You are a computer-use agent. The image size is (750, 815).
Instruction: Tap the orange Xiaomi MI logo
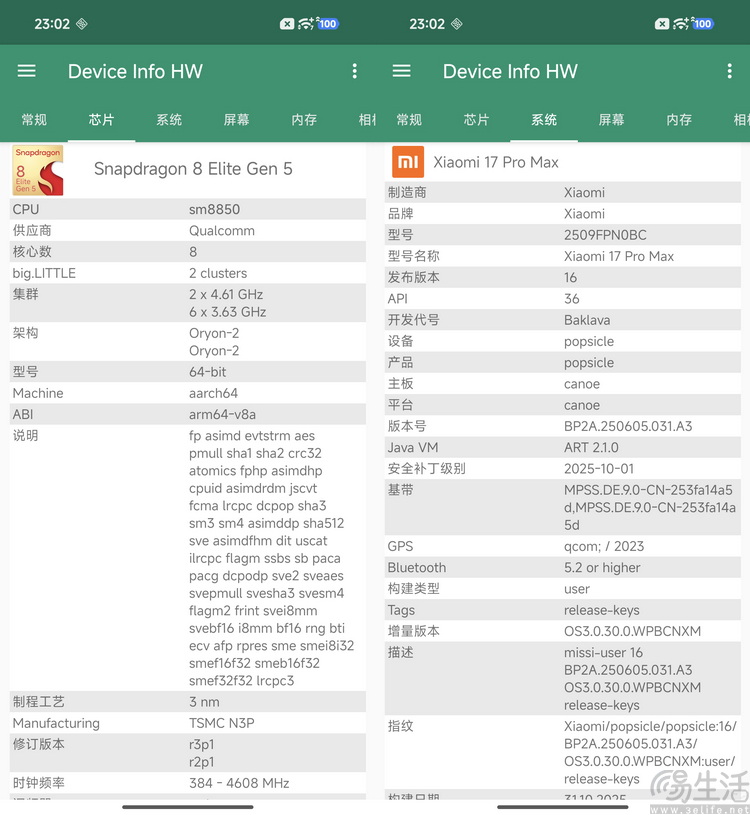408,162
